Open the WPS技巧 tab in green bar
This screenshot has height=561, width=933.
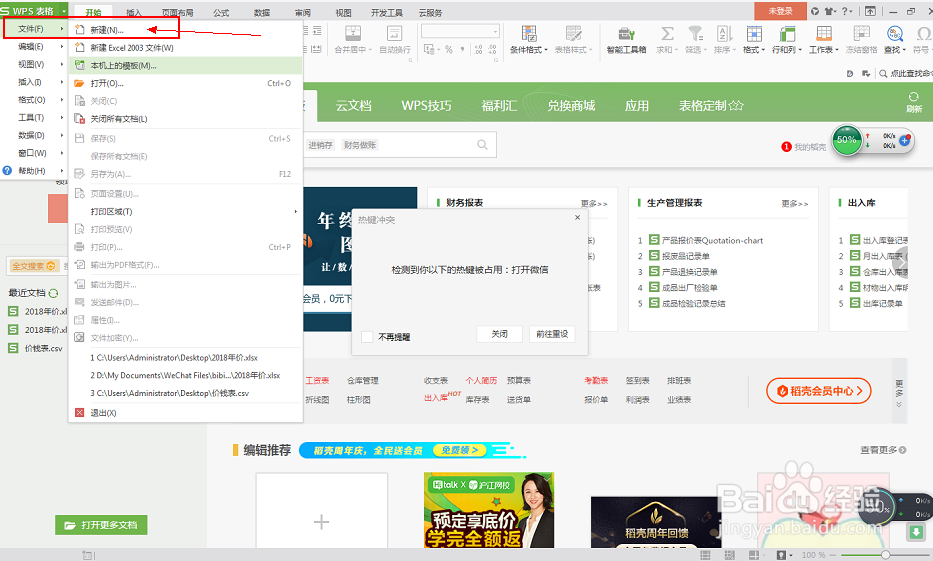(426, 106)
